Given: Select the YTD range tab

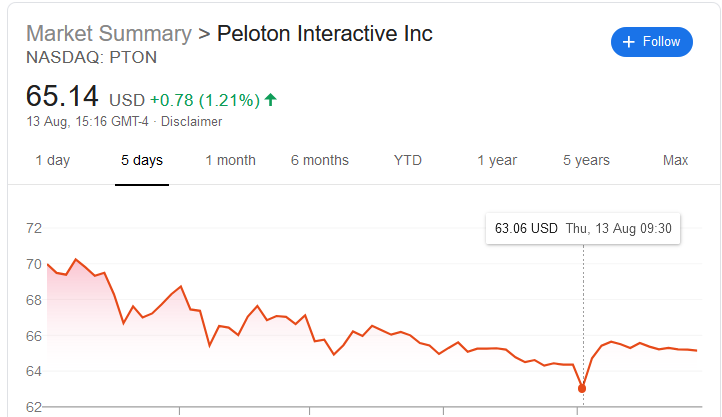Looking at the screenshot, I should click(x=407, y=160).
